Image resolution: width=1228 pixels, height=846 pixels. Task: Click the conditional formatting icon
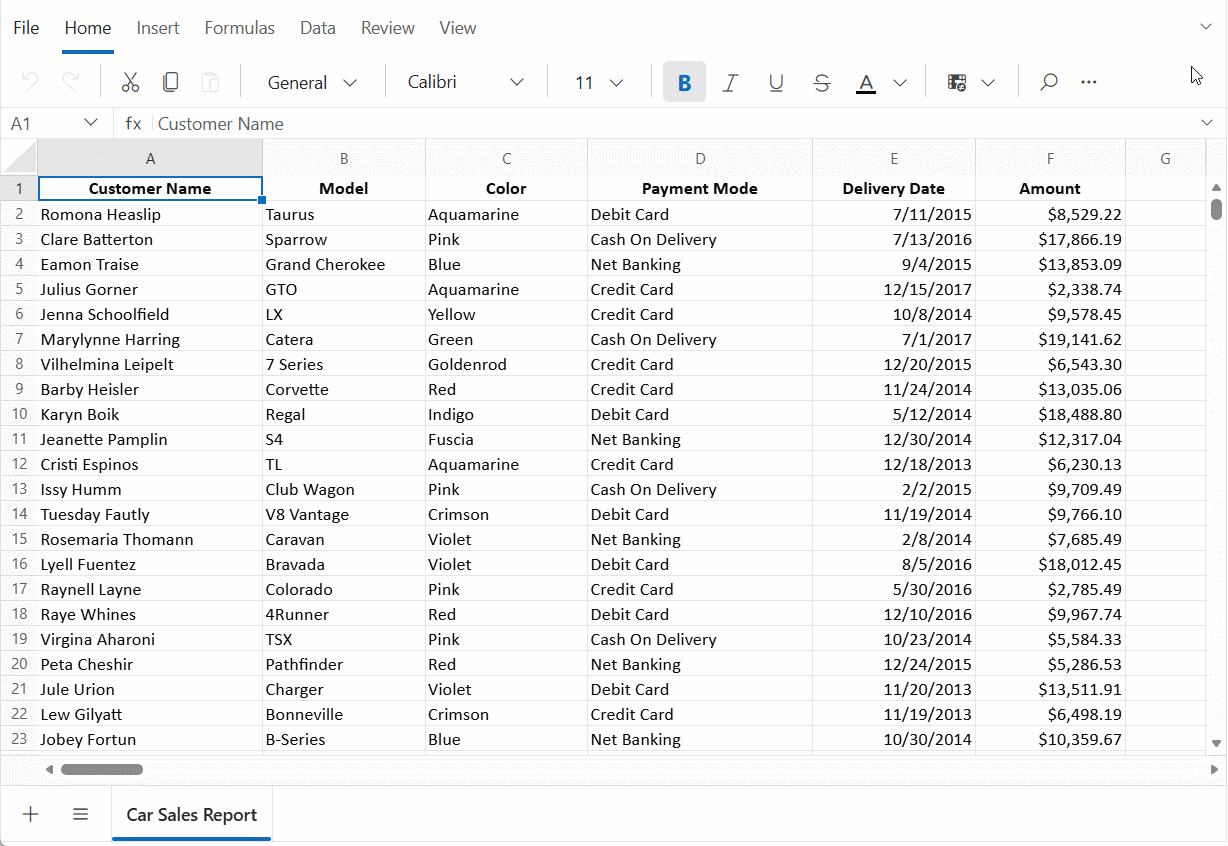tap(957, 82)
